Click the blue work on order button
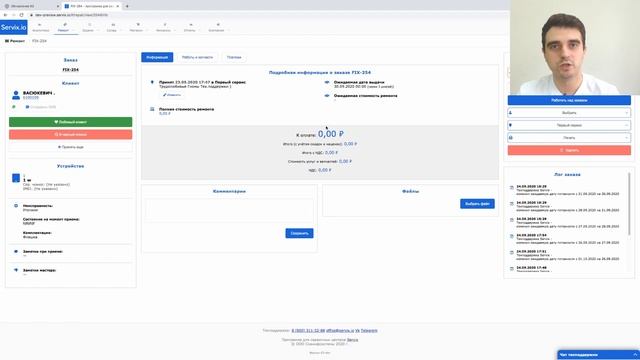 (569, 100)
